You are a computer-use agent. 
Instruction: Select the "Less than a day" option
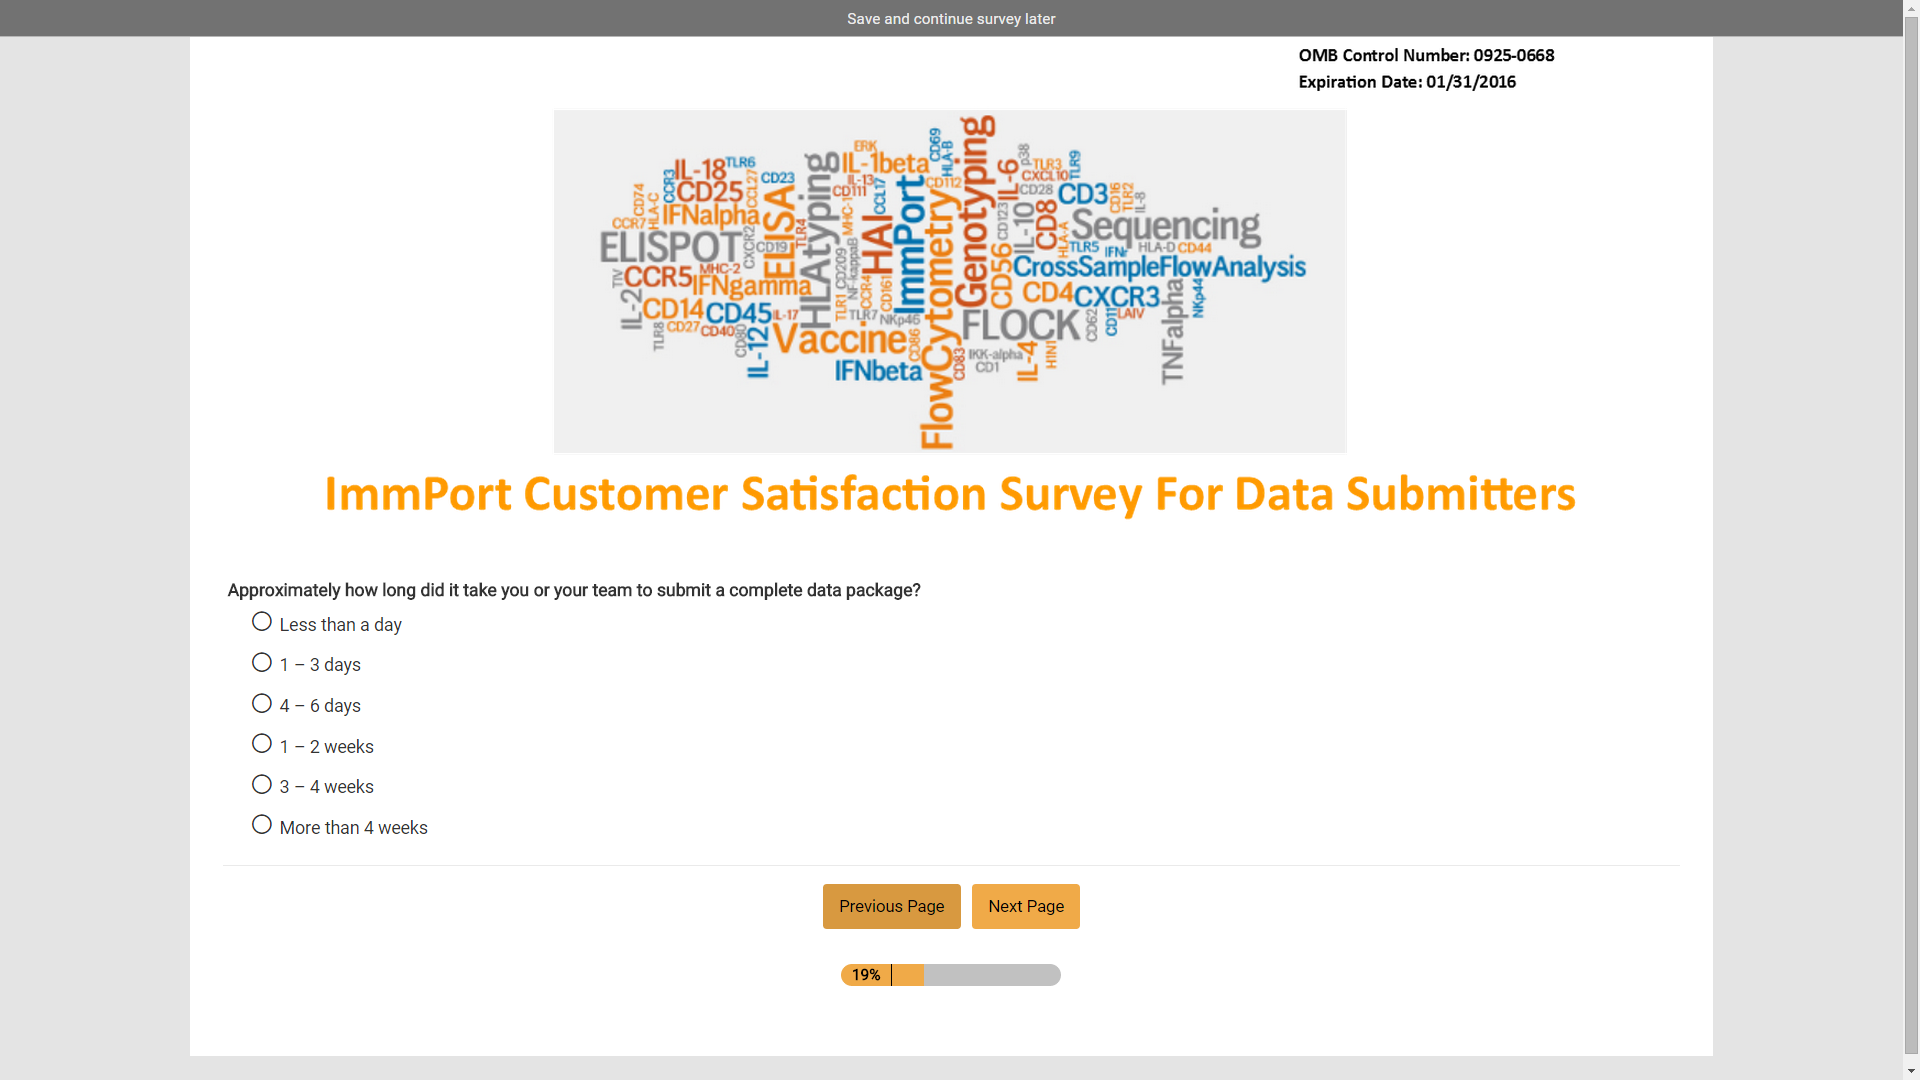262,622
